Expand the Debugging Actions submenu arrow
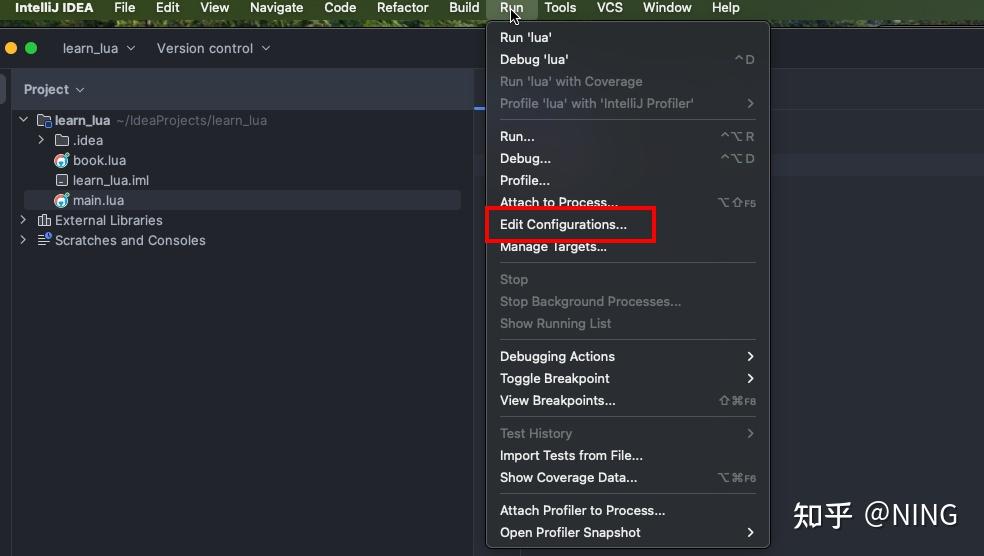The image size is (984, 556). [750, 356]
